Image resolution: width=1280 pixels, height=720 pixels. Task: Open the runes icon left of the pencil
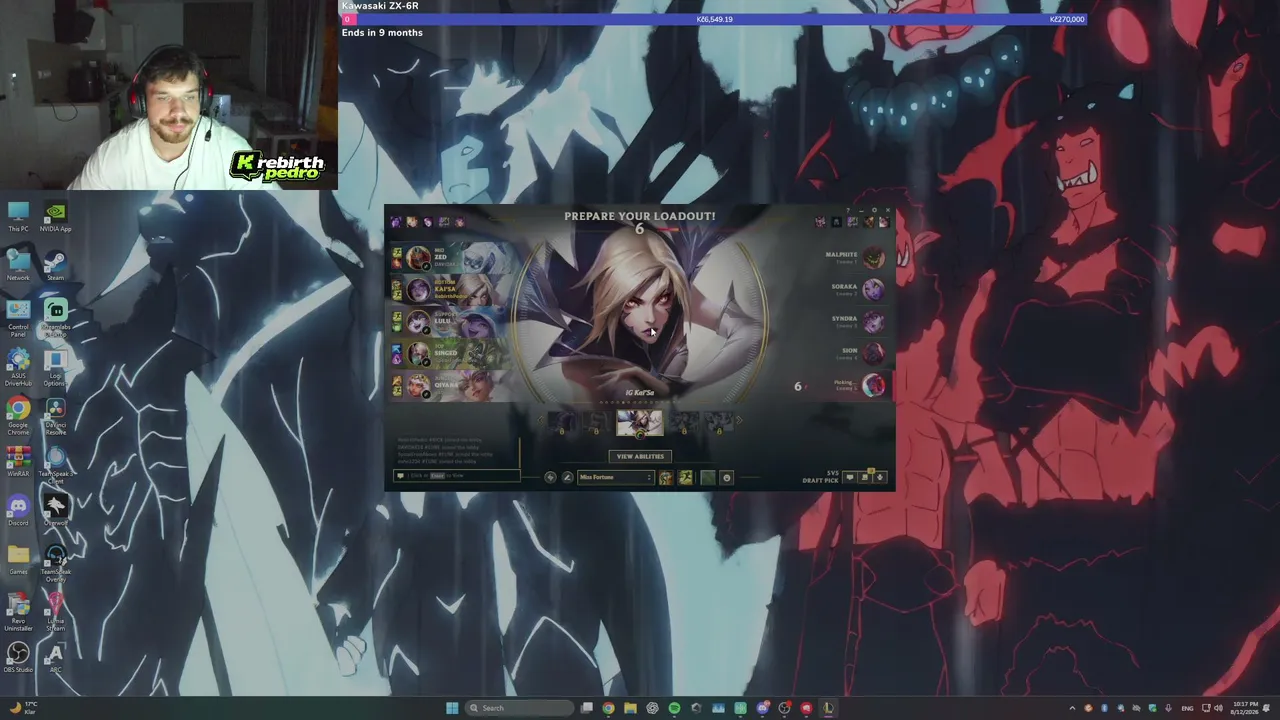550,477
